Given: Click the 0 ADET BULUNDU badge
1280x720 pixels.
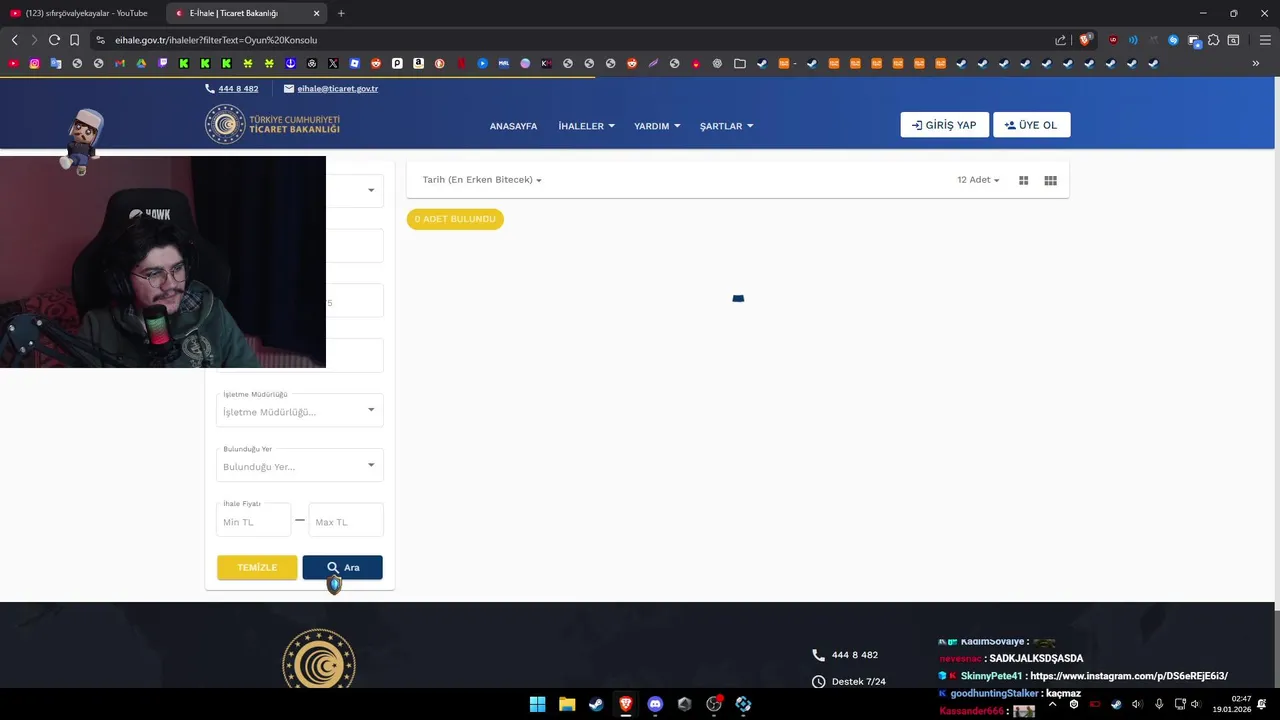Looking at the screenshot, I should point(455,219).
